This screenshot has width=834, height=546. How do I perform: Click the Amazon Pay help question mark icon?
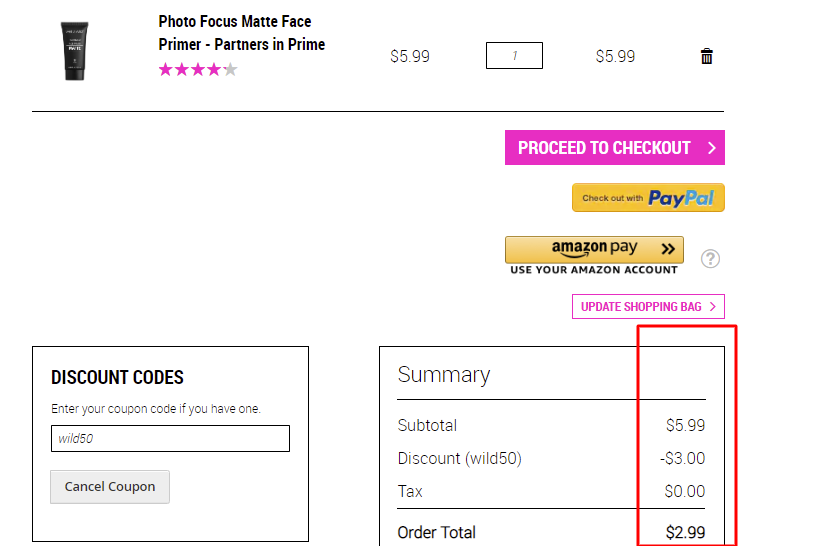pyautogui.click(x=710, y=259)
